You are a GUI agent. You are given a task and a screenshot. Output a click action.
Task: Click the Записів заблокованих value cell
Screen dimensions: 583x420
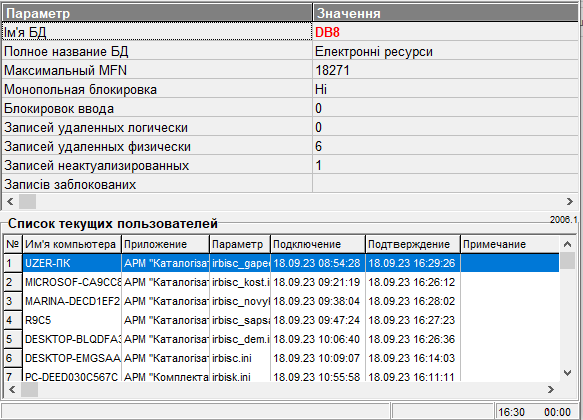click(445, 184)
